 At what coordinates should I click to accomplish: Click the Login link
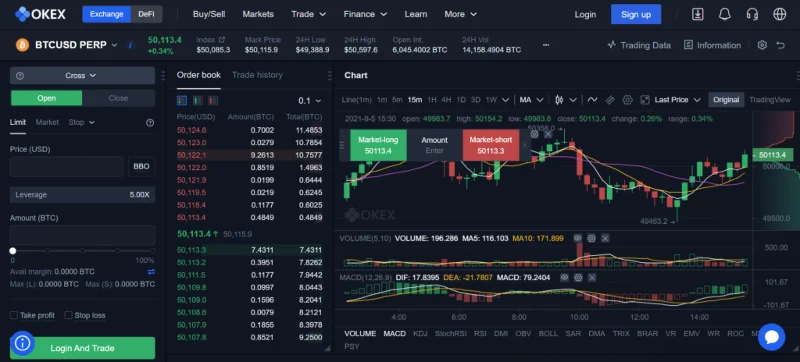pos(585,14)
